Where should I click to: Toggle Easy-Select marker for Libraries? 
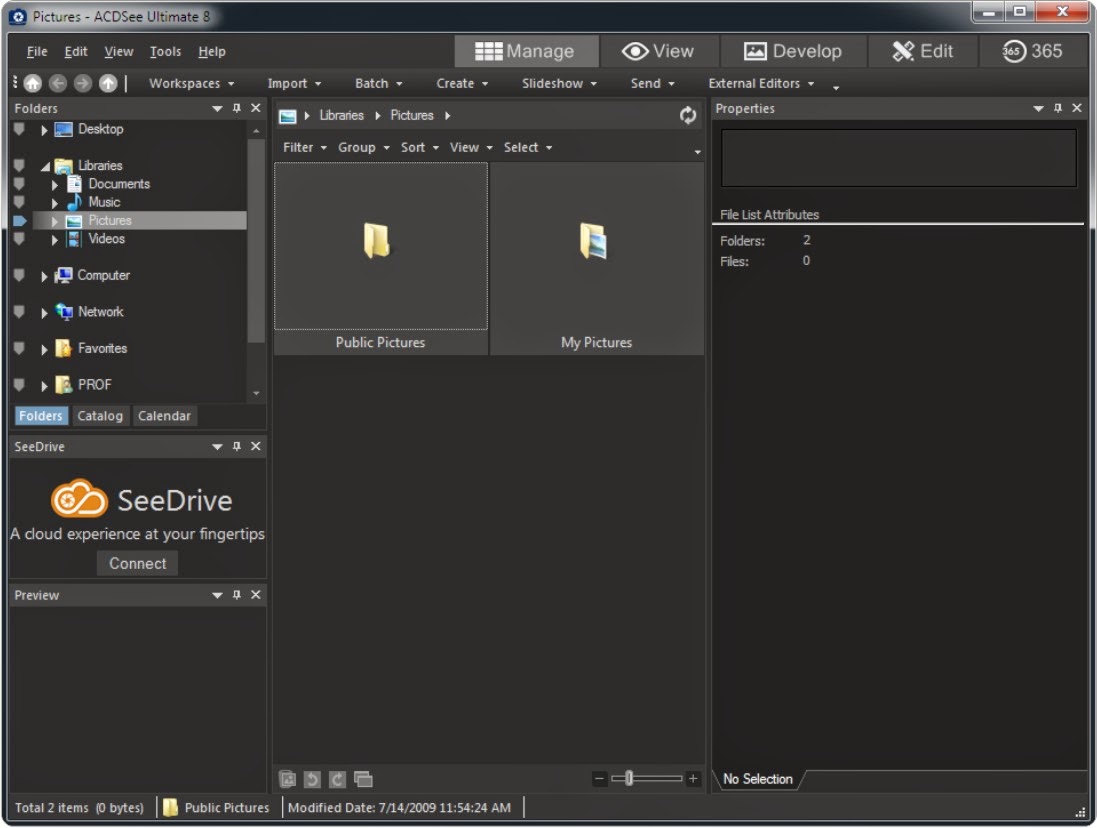(19, 166)
